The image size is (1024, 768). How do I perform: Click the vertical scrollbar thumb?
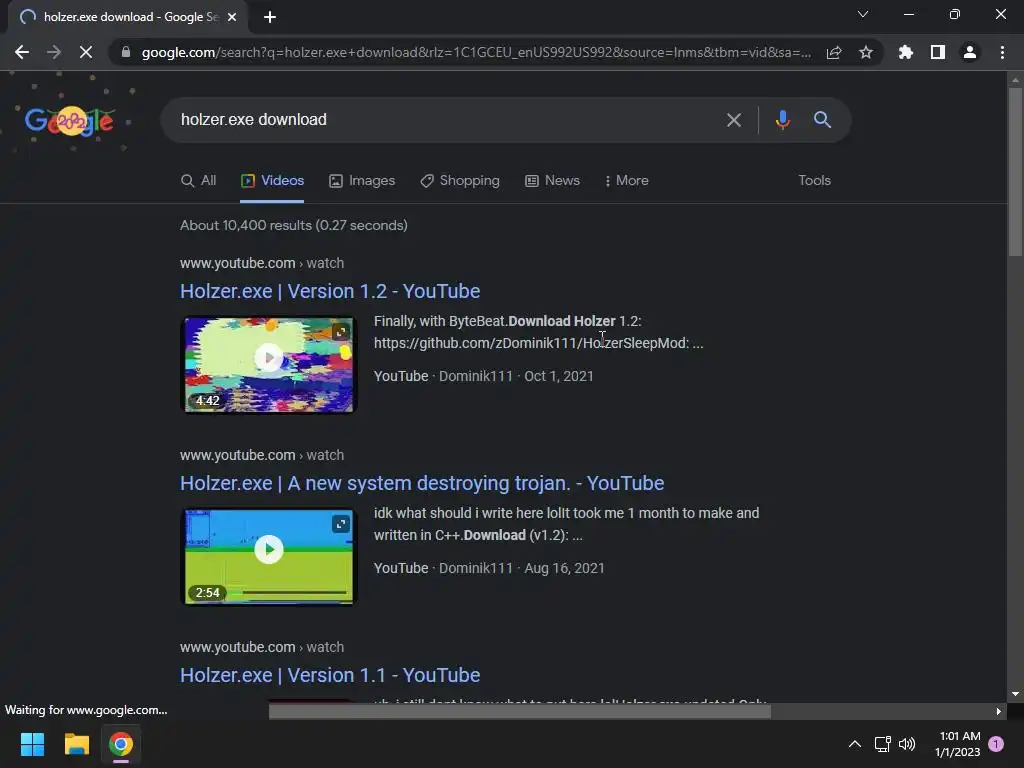(1015, 171)
